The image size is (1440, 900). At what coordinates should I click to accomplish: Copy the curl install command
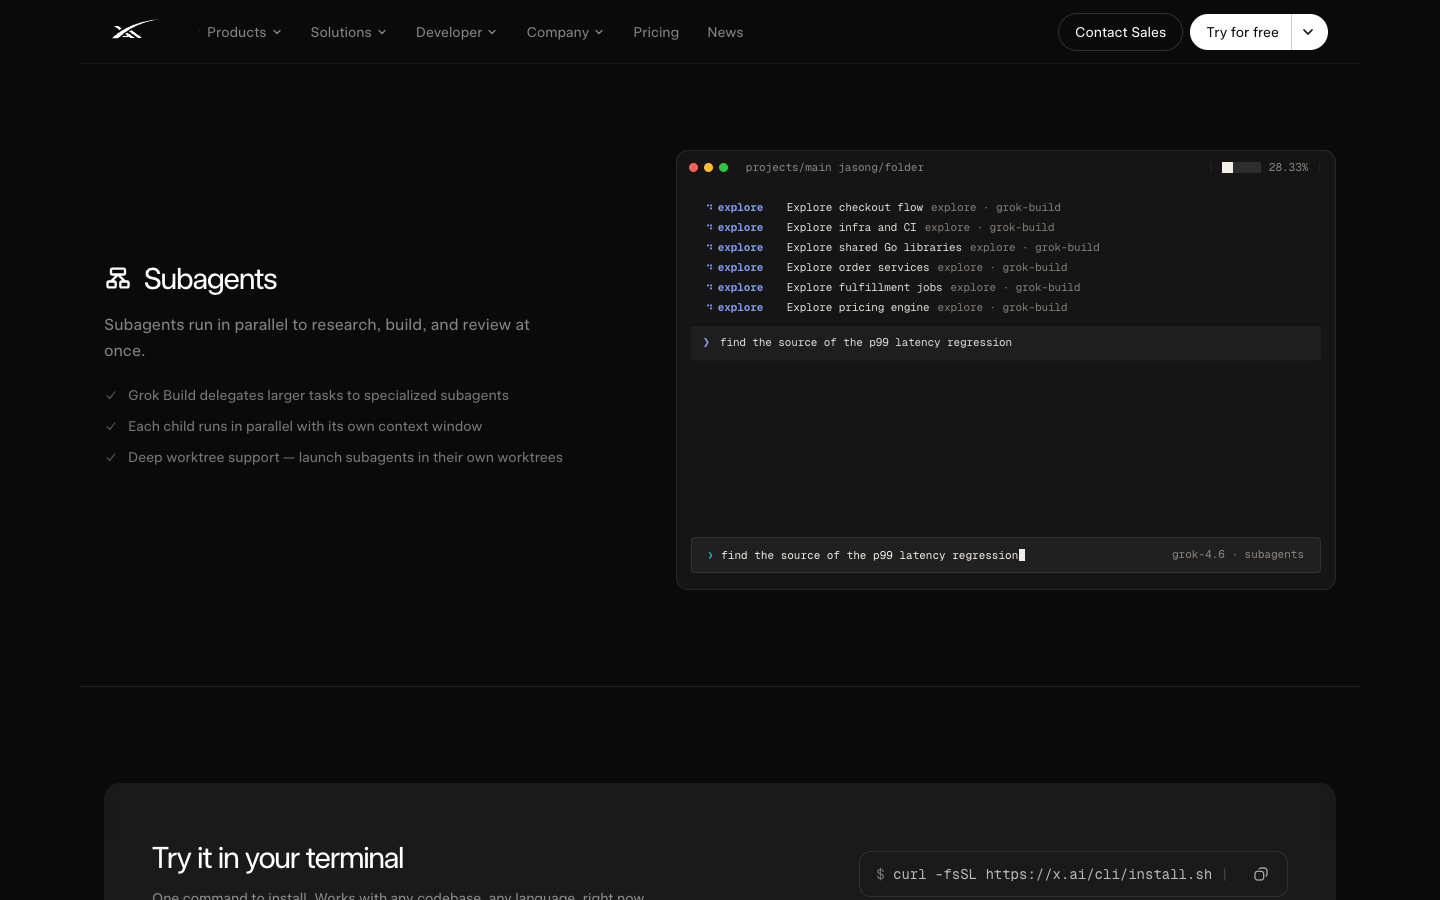point(1261,874)
